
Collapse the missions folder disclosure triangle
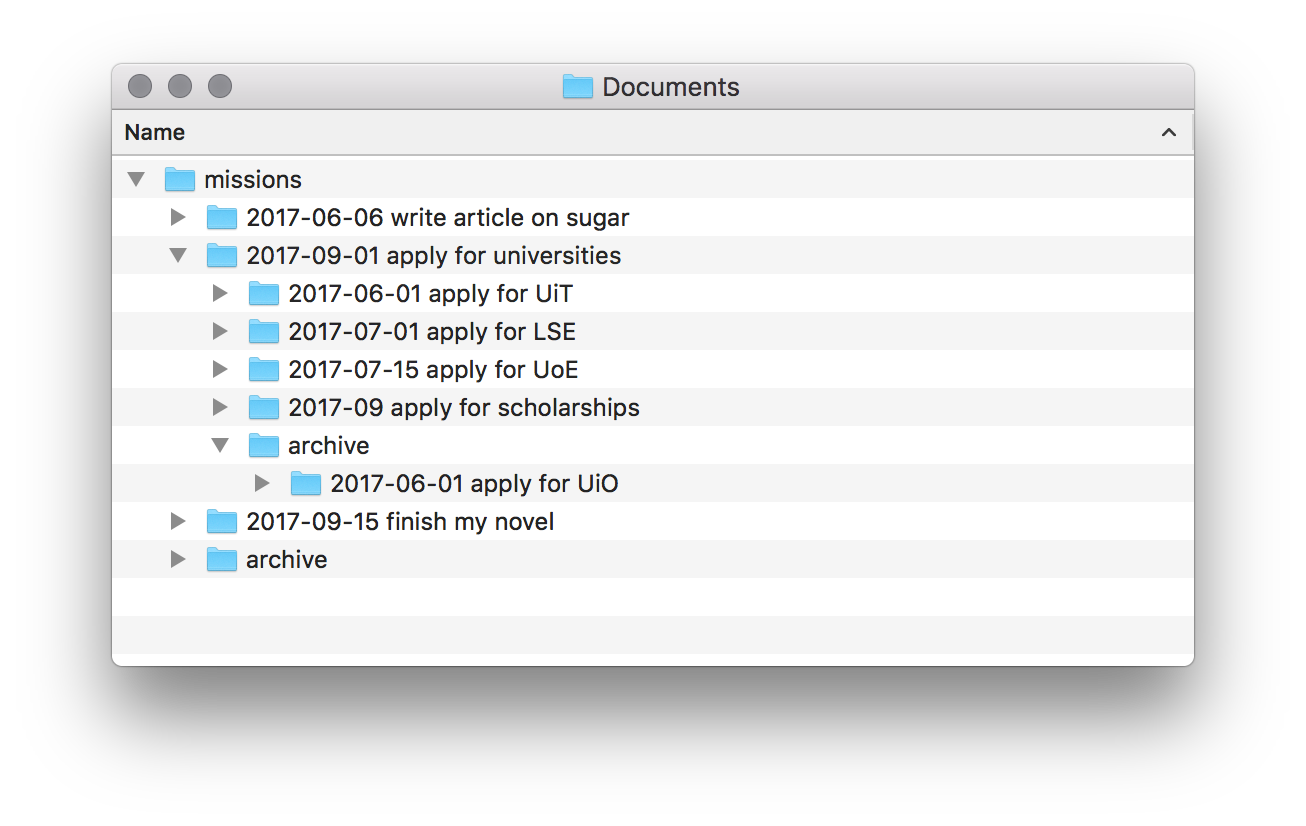point(136,180)
